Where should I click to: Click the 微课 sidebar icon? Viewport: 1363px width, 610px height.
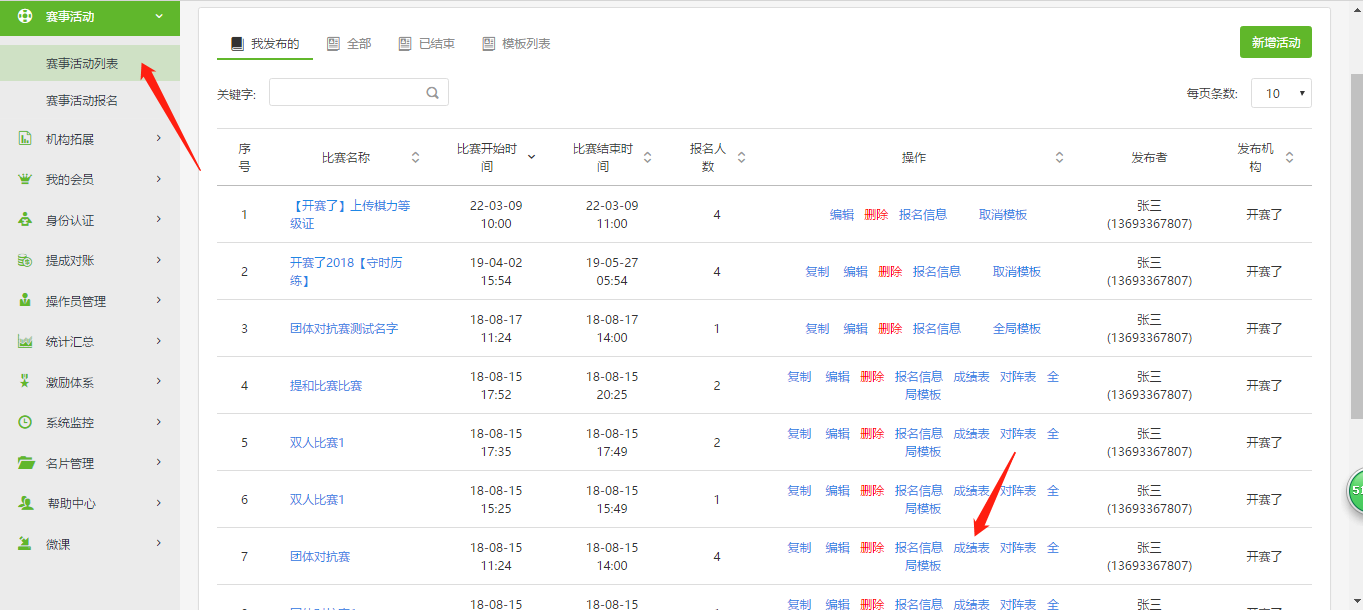(26, 544)
